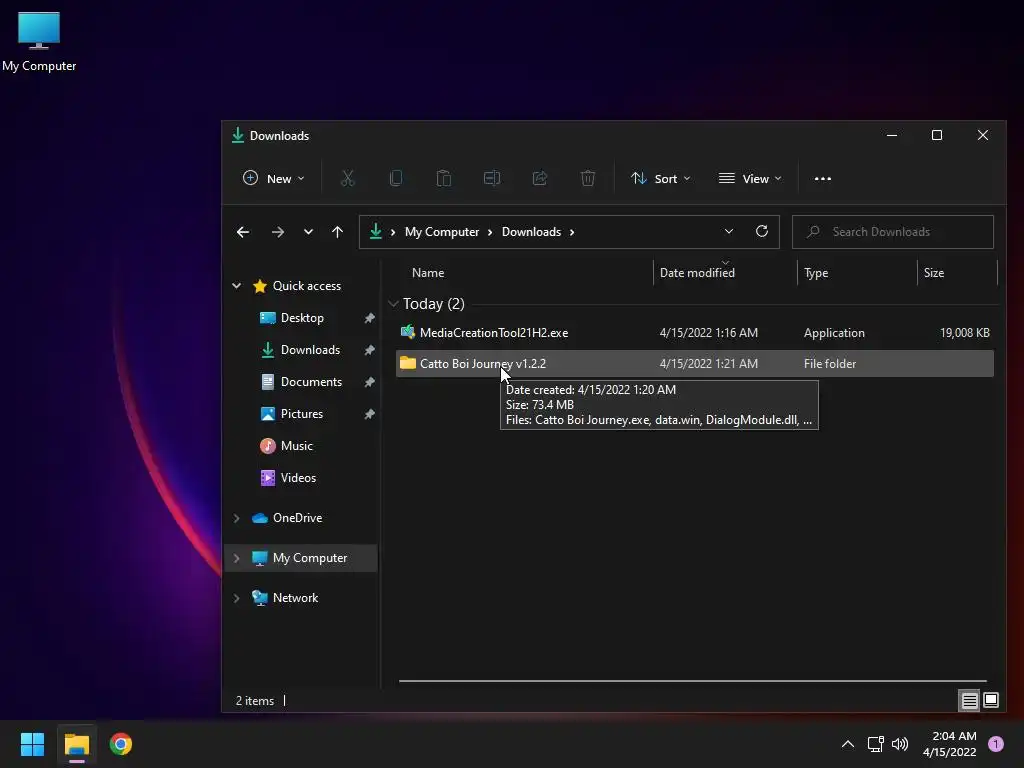Click the Rename icon in toolbar
The image size is (1024, 768).
click(x=492, y=178)
